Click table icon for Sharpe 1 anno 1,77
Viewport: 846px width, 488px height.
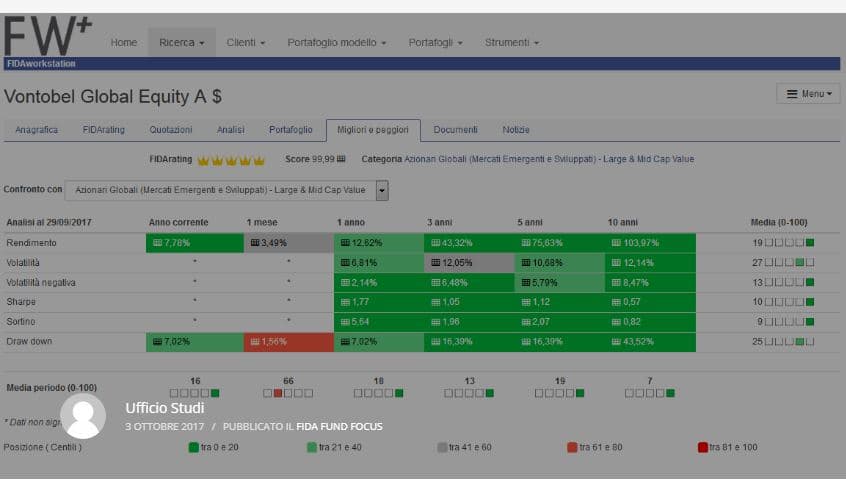click(x=345, y=302)
